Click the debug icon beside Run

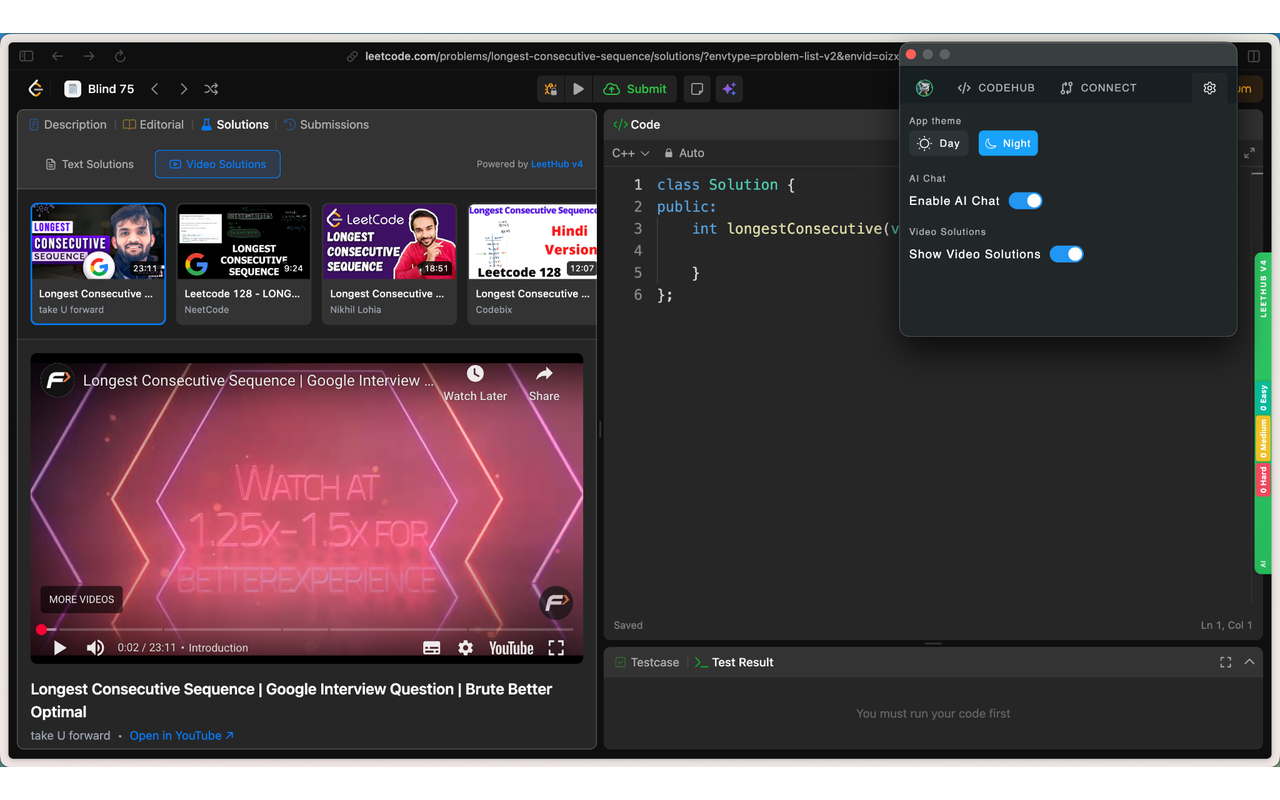click(x=551, y=89)
